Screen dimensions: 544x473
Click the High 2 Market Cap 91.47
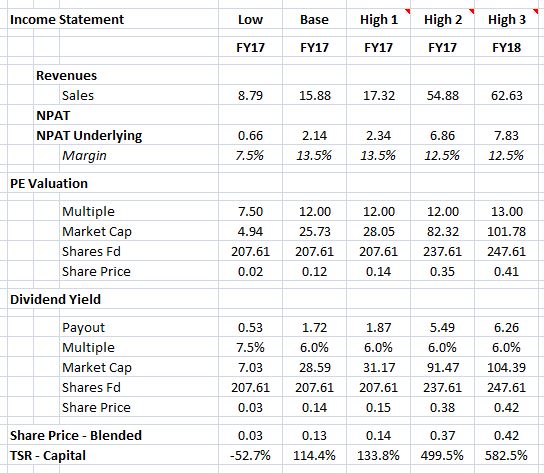[442, 368]
